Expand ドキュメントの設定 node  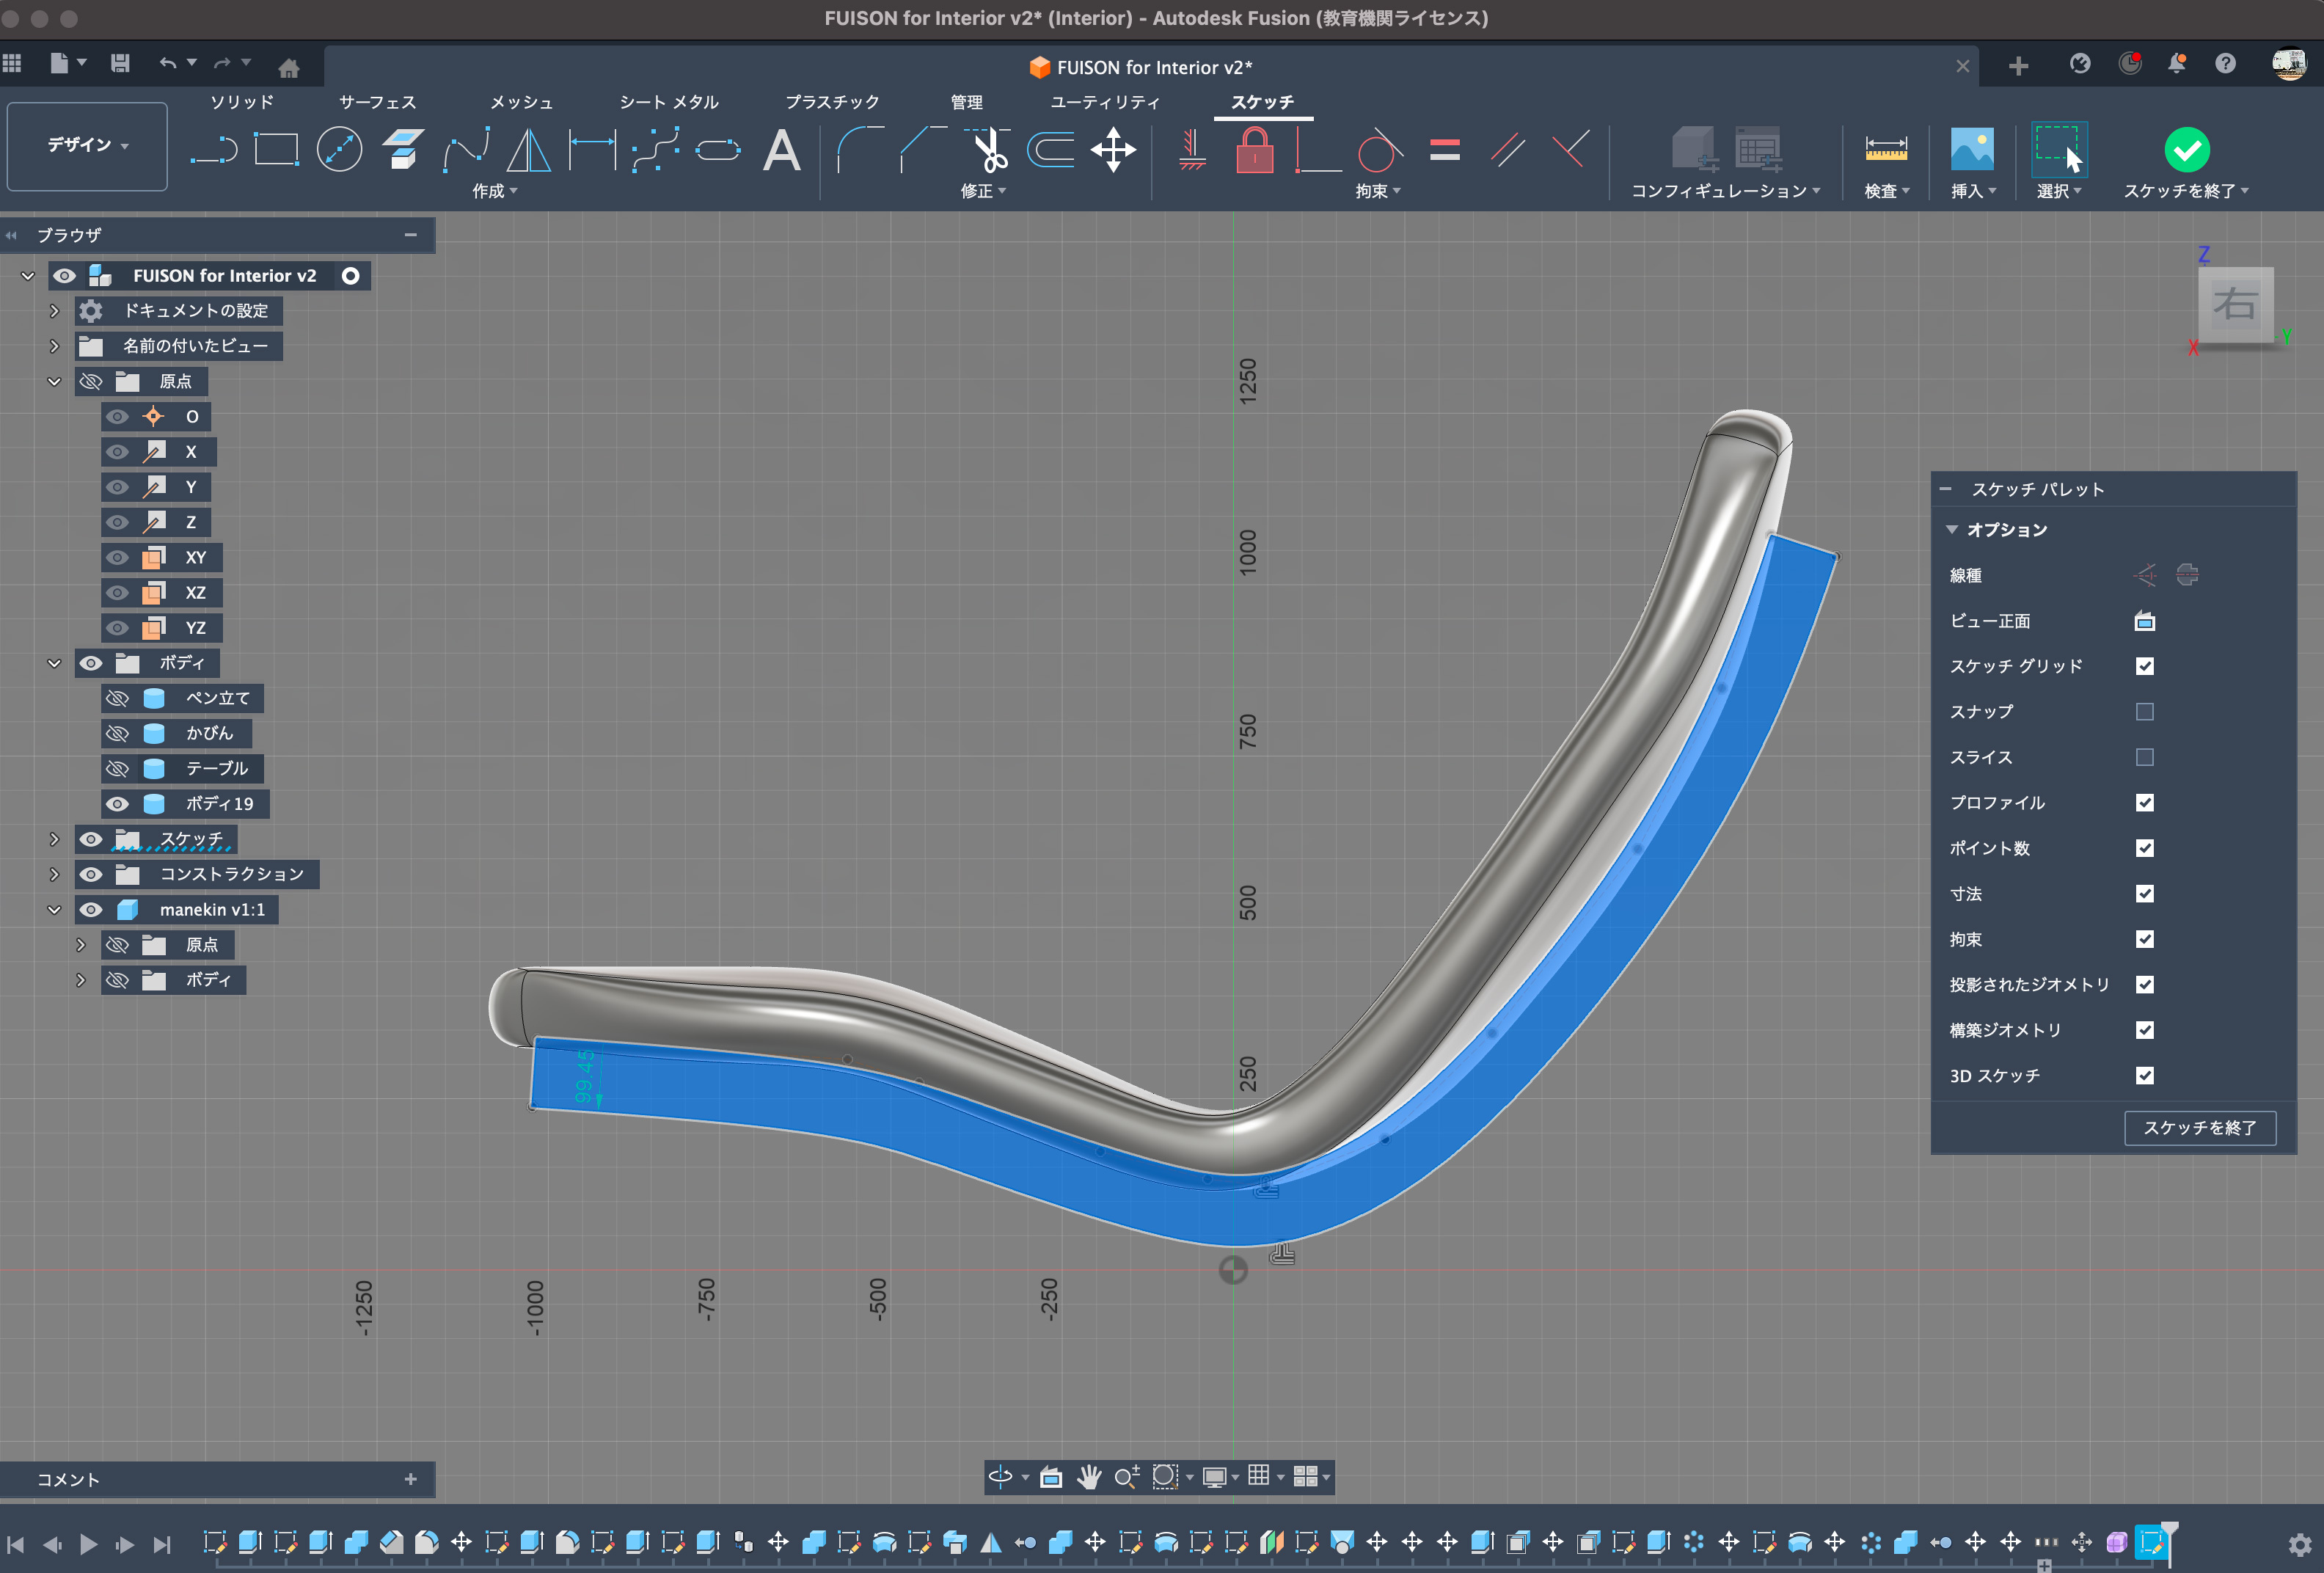click(x=55, y=311)
